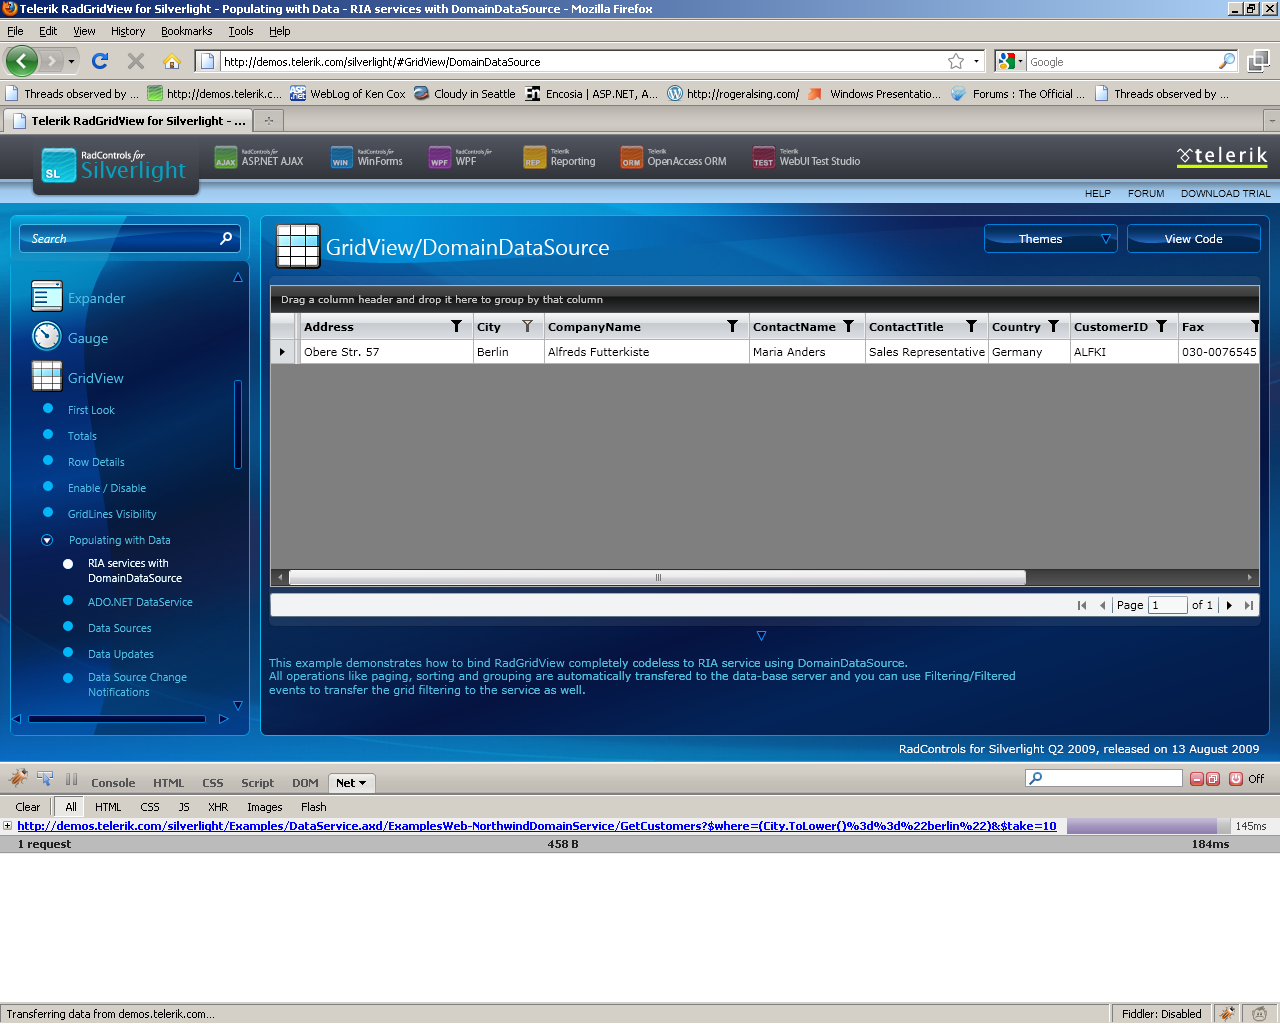The height and width of the screenshot is (1024, 1280).
Task: Select the ADO.NET DataService example
Action: 140,602
